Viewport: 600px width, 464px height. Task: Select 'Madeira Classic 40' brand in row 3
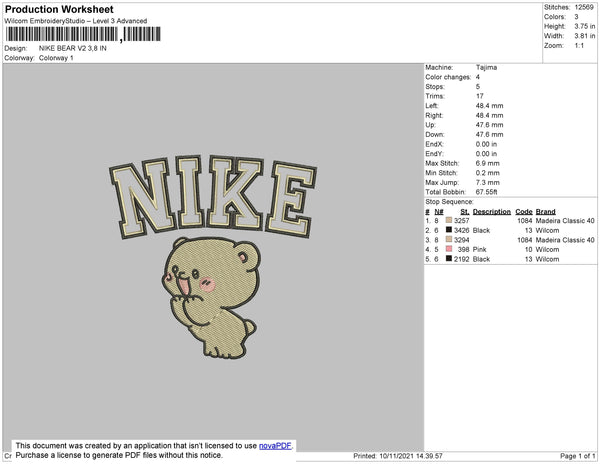point(565,240)
